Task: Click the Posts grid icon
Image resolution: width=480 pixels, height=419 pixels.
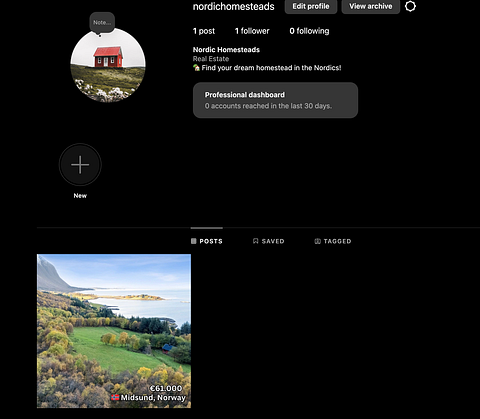Action: click(x=194, y=241)
